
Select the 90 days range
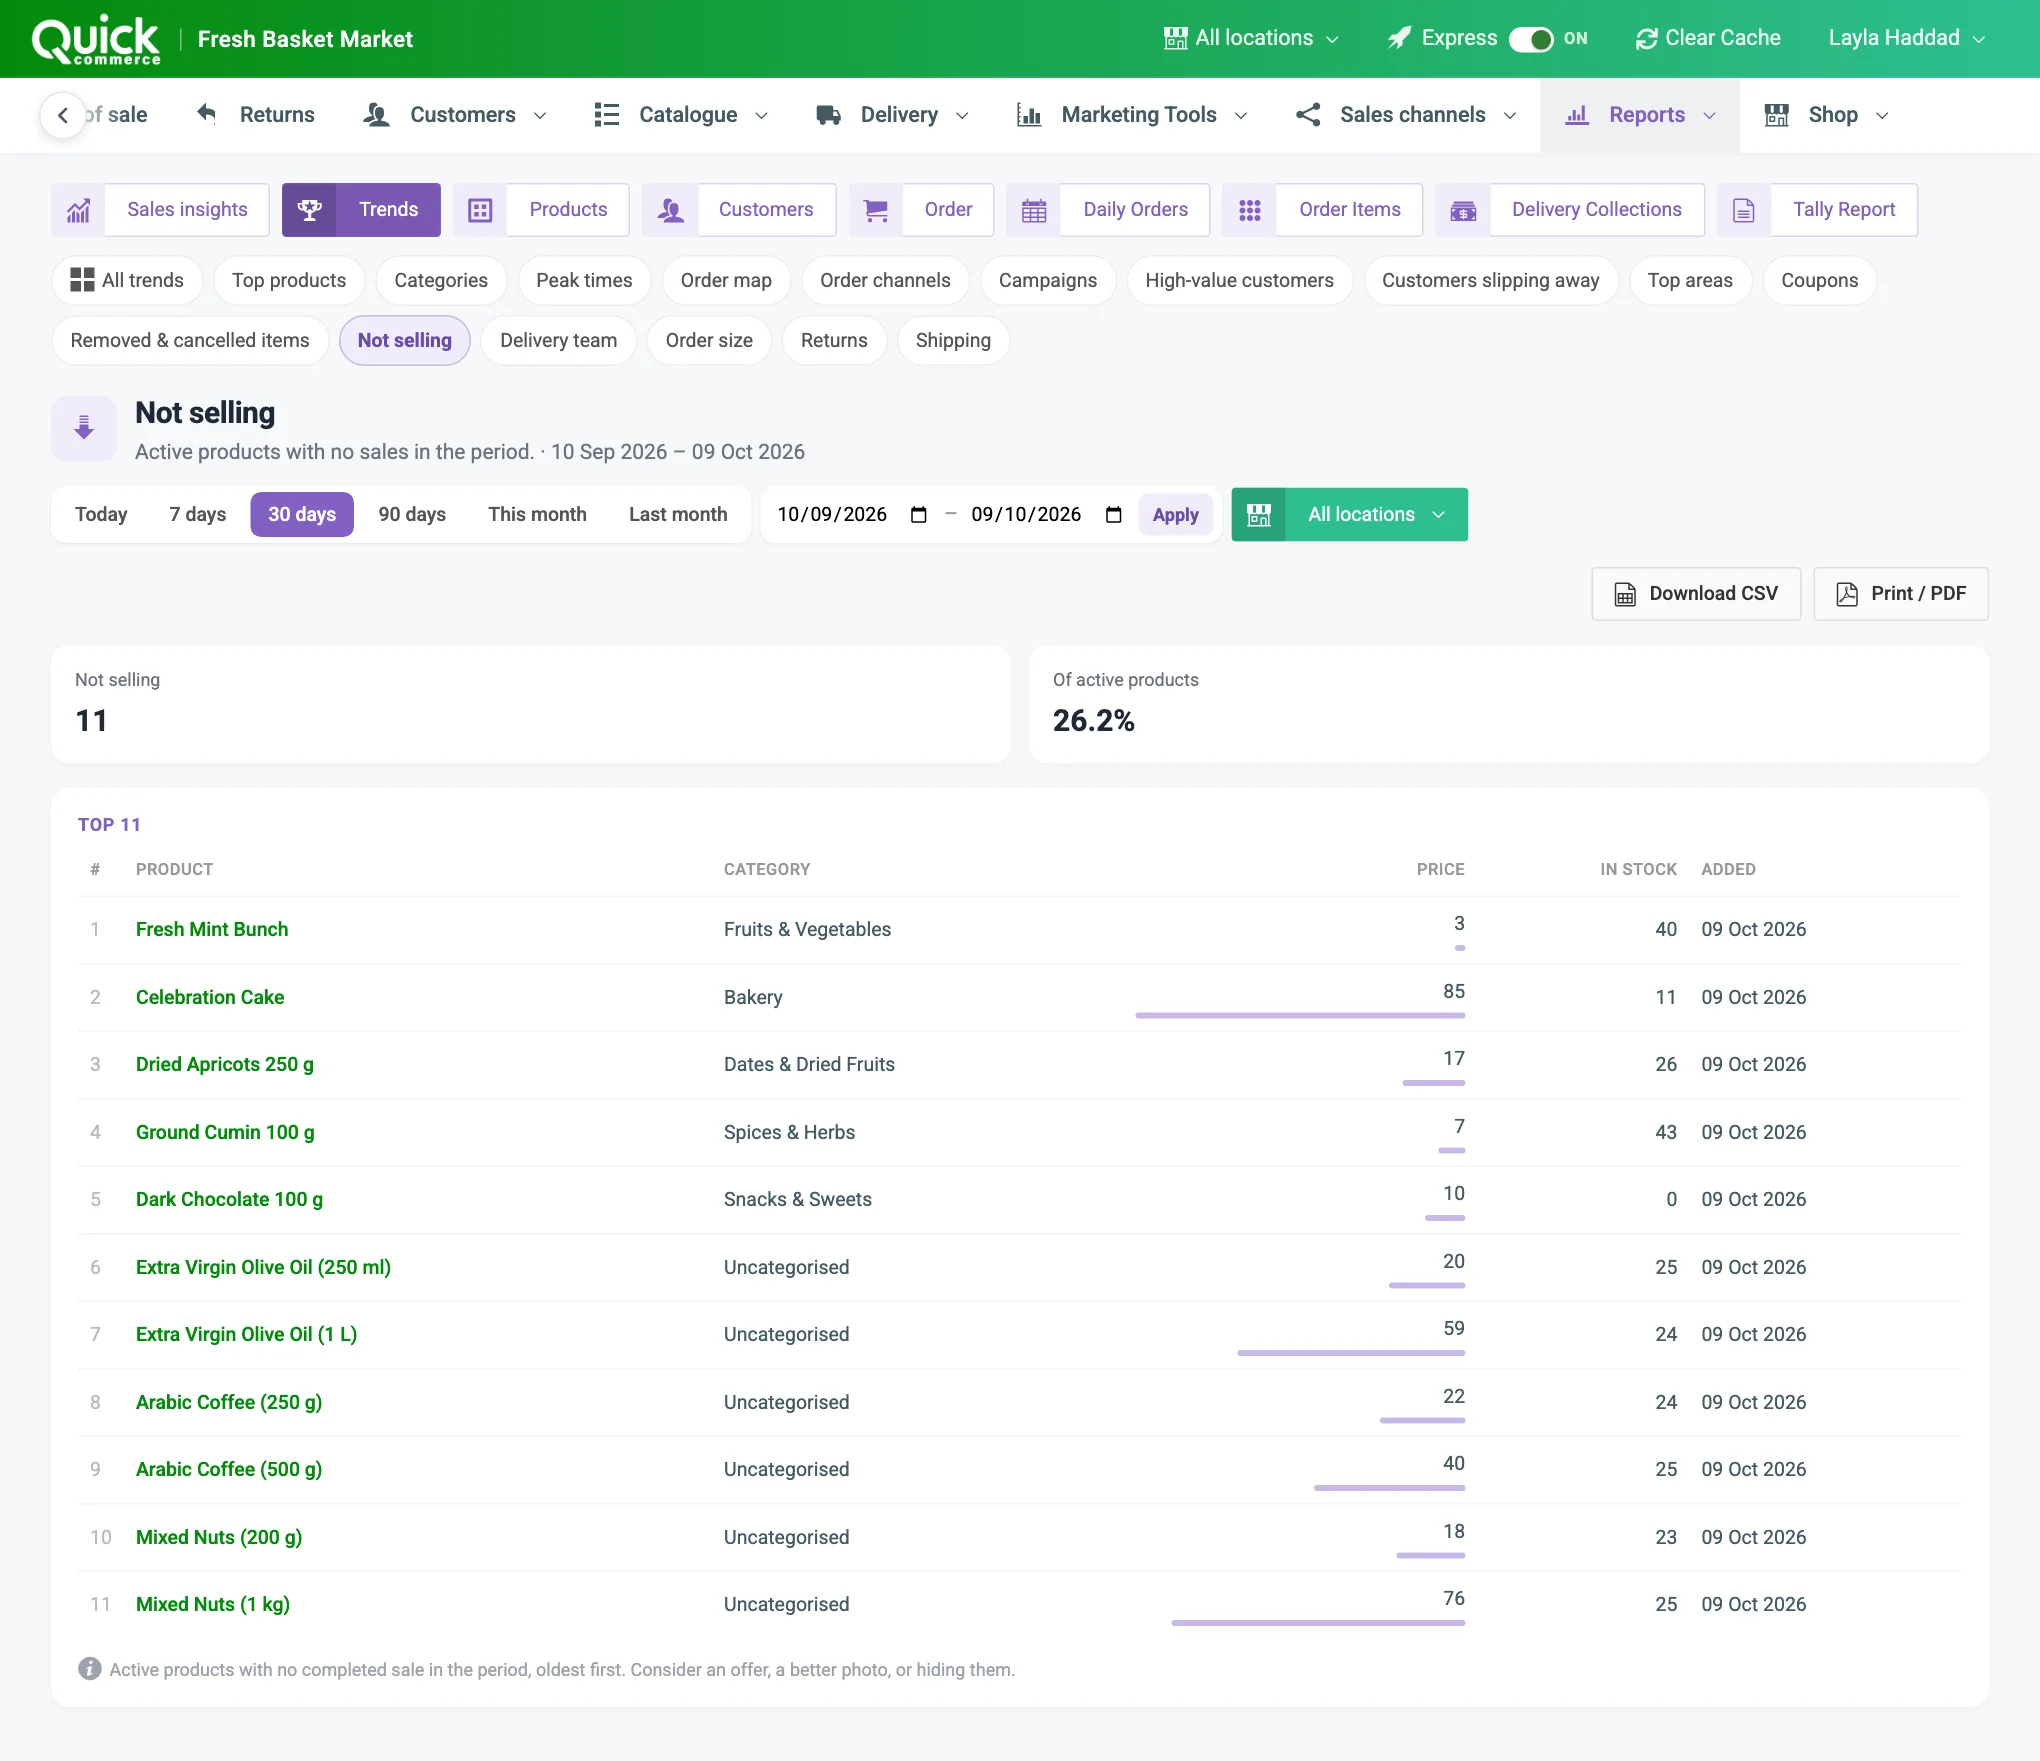click(412, 515)
